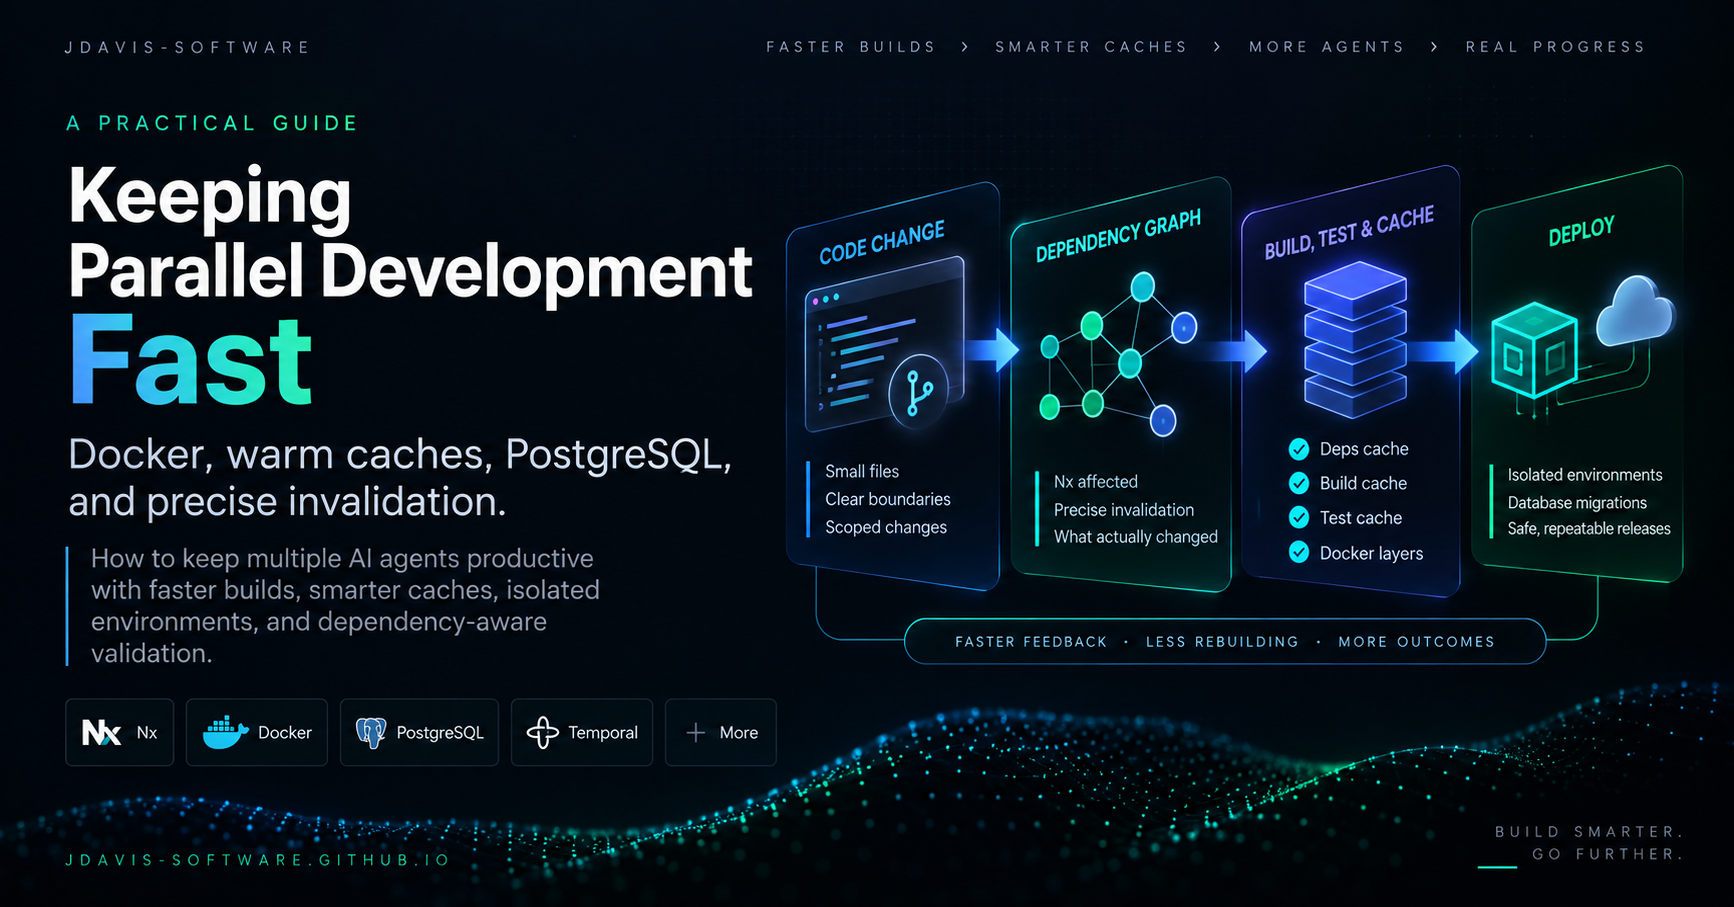Toggle the Test cache checkmark
This screenshot has width=1734, height=907.
coord(1299,517)
